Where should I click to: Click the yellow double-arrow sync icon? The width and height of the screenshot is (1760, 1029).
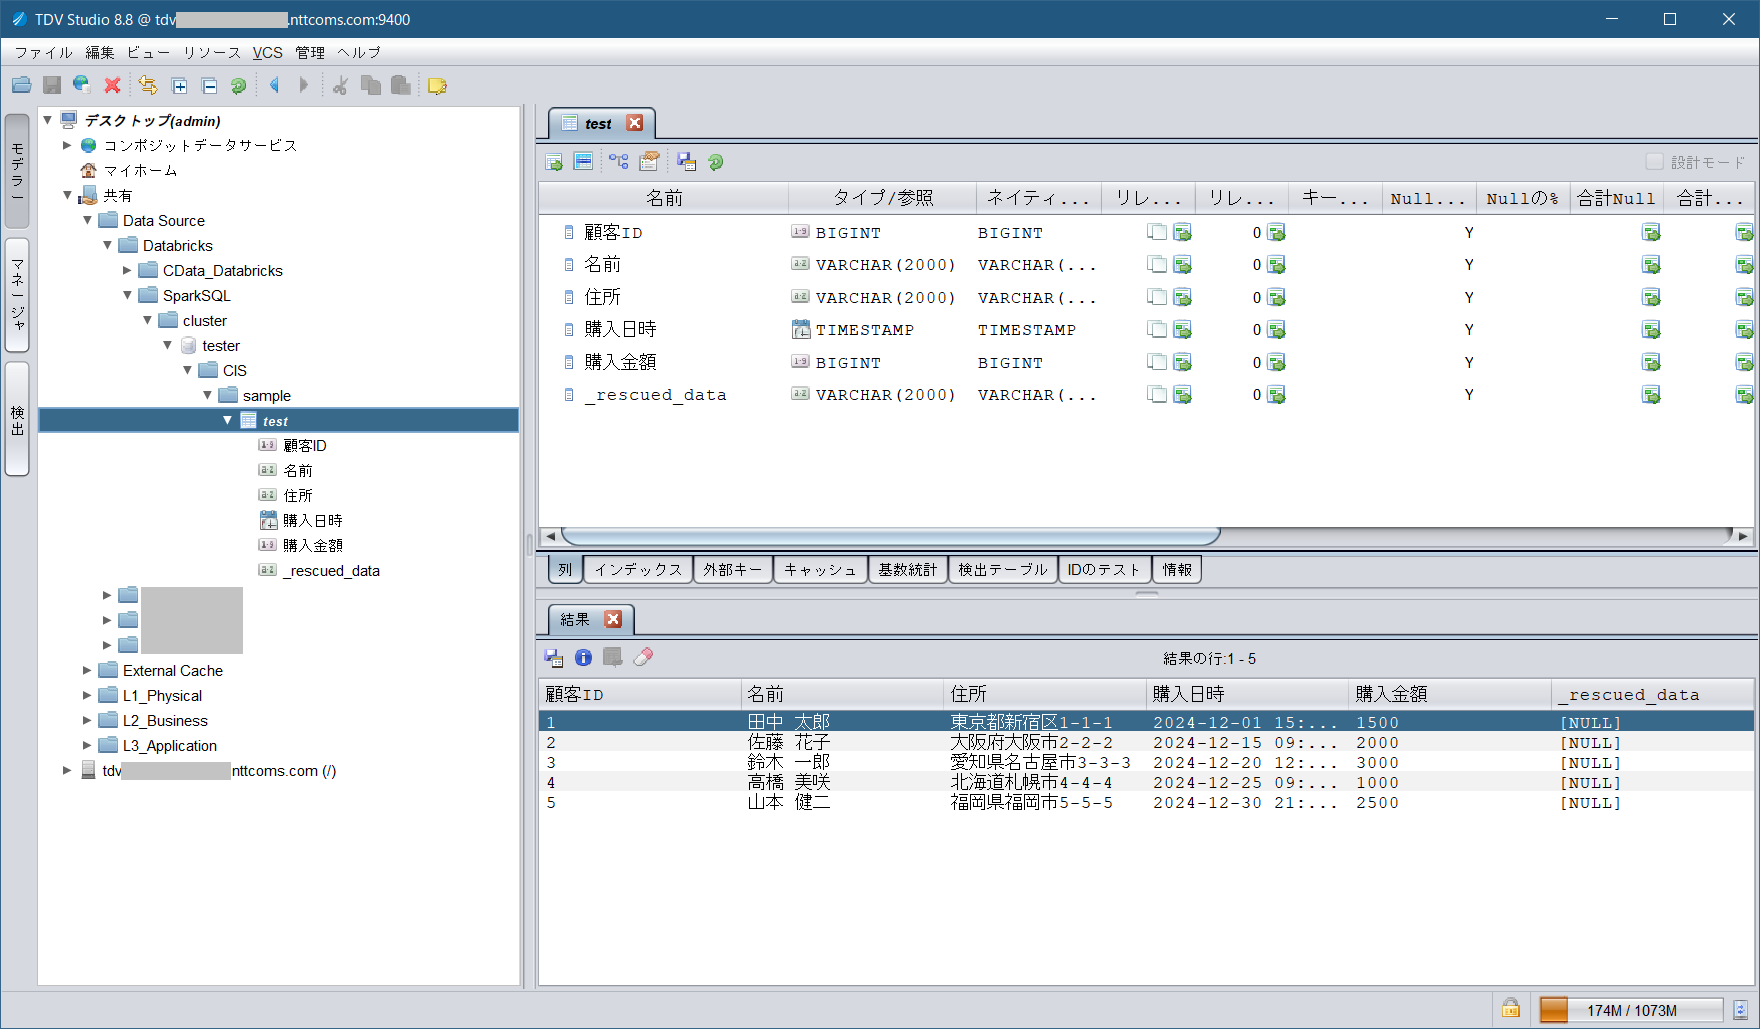(148, 86)
